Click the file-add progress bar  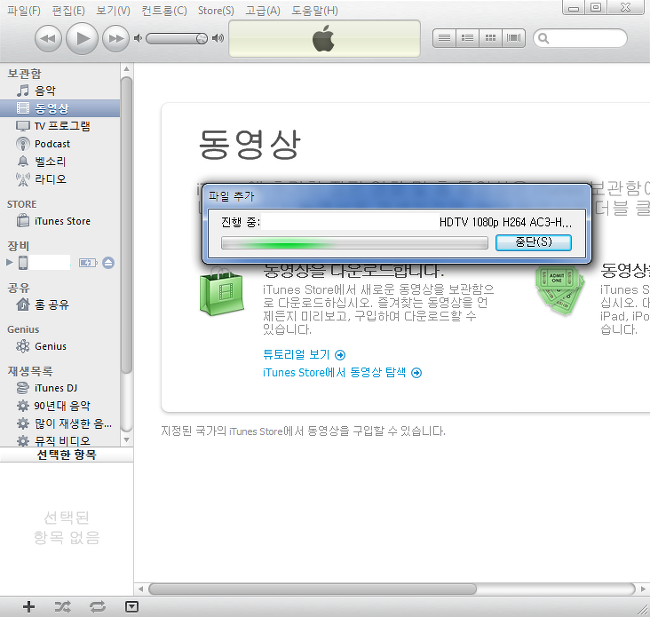pos(354,243)
